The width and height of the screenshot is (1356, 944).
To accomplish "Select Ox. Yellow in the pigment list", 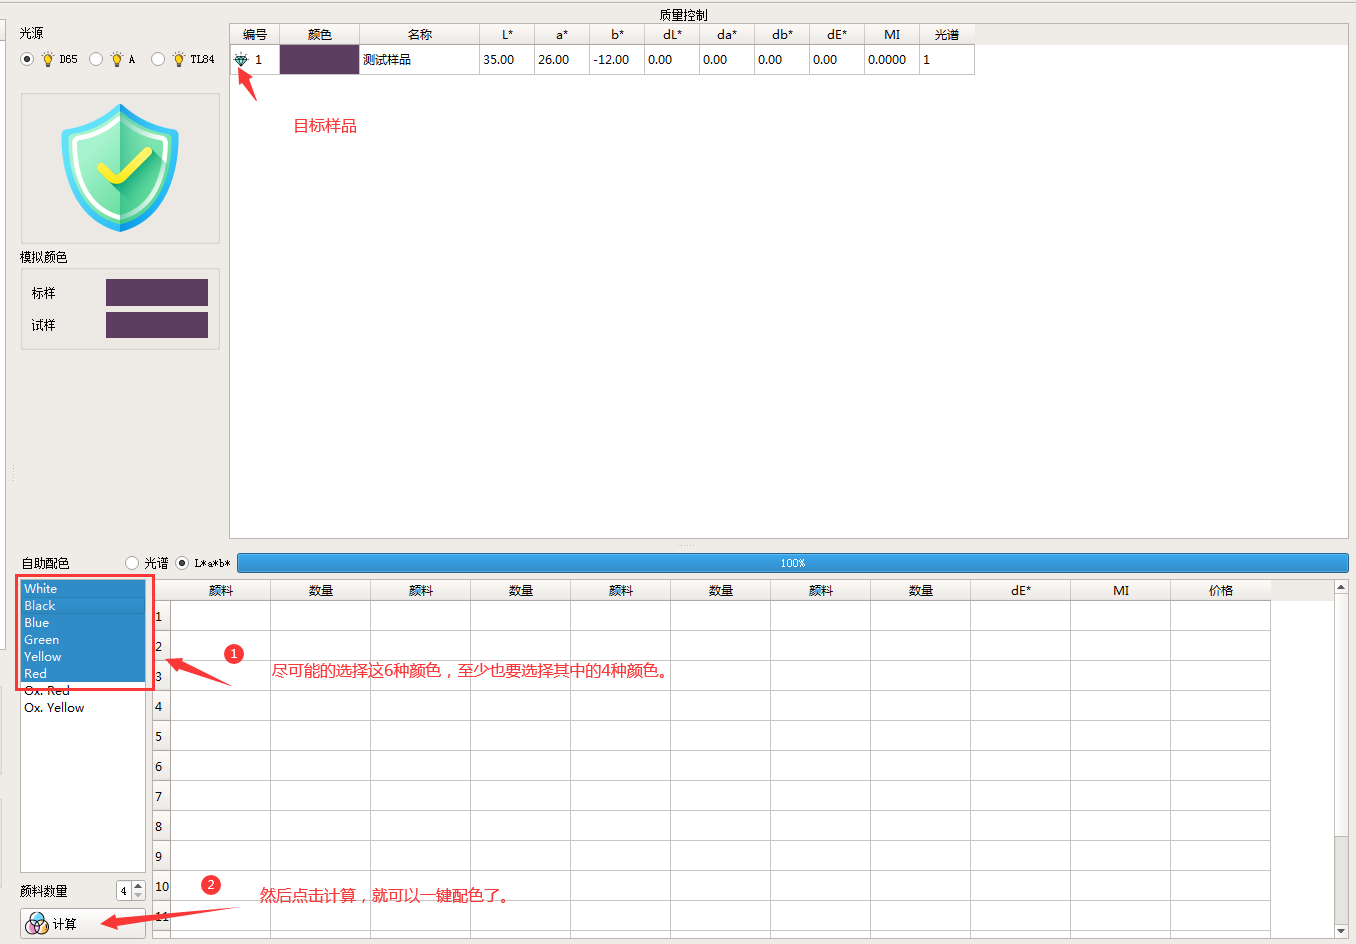I will coord(54,708).
